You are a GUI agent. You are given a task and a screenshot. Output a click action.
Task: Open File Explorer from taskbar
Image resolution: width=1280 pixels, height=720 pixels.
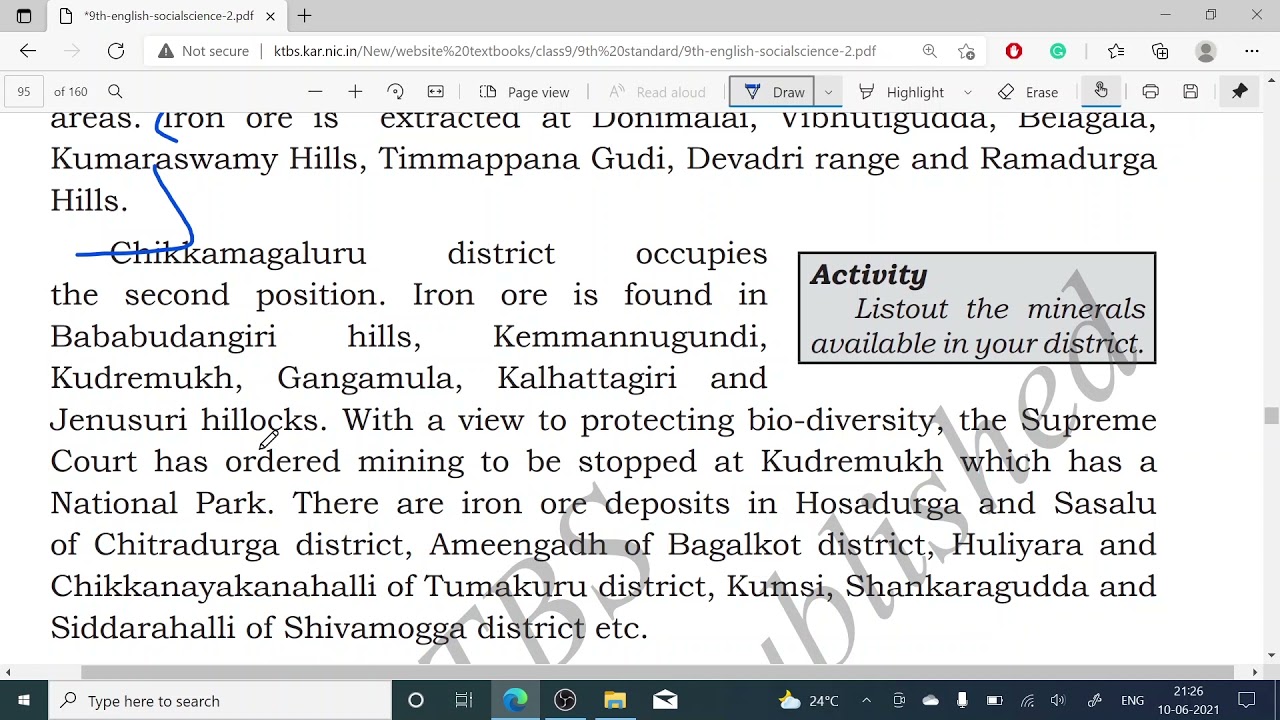[615, 700]
